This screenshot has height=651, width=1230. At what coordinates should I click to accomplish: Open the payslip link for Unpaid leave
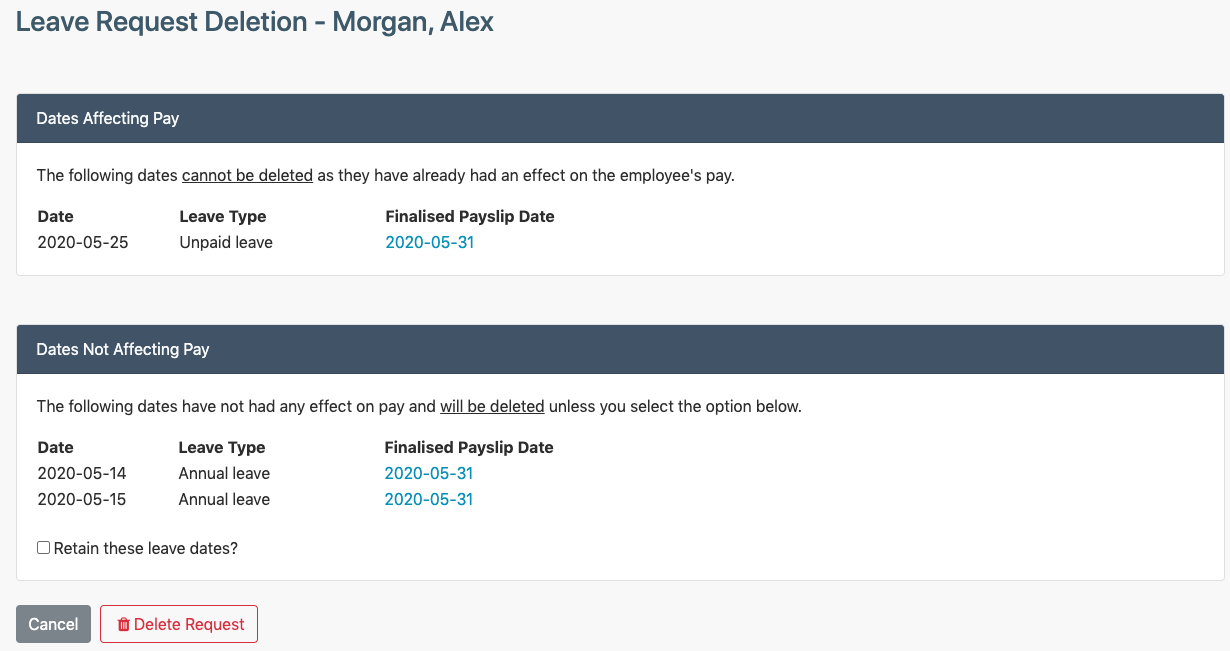429,242
